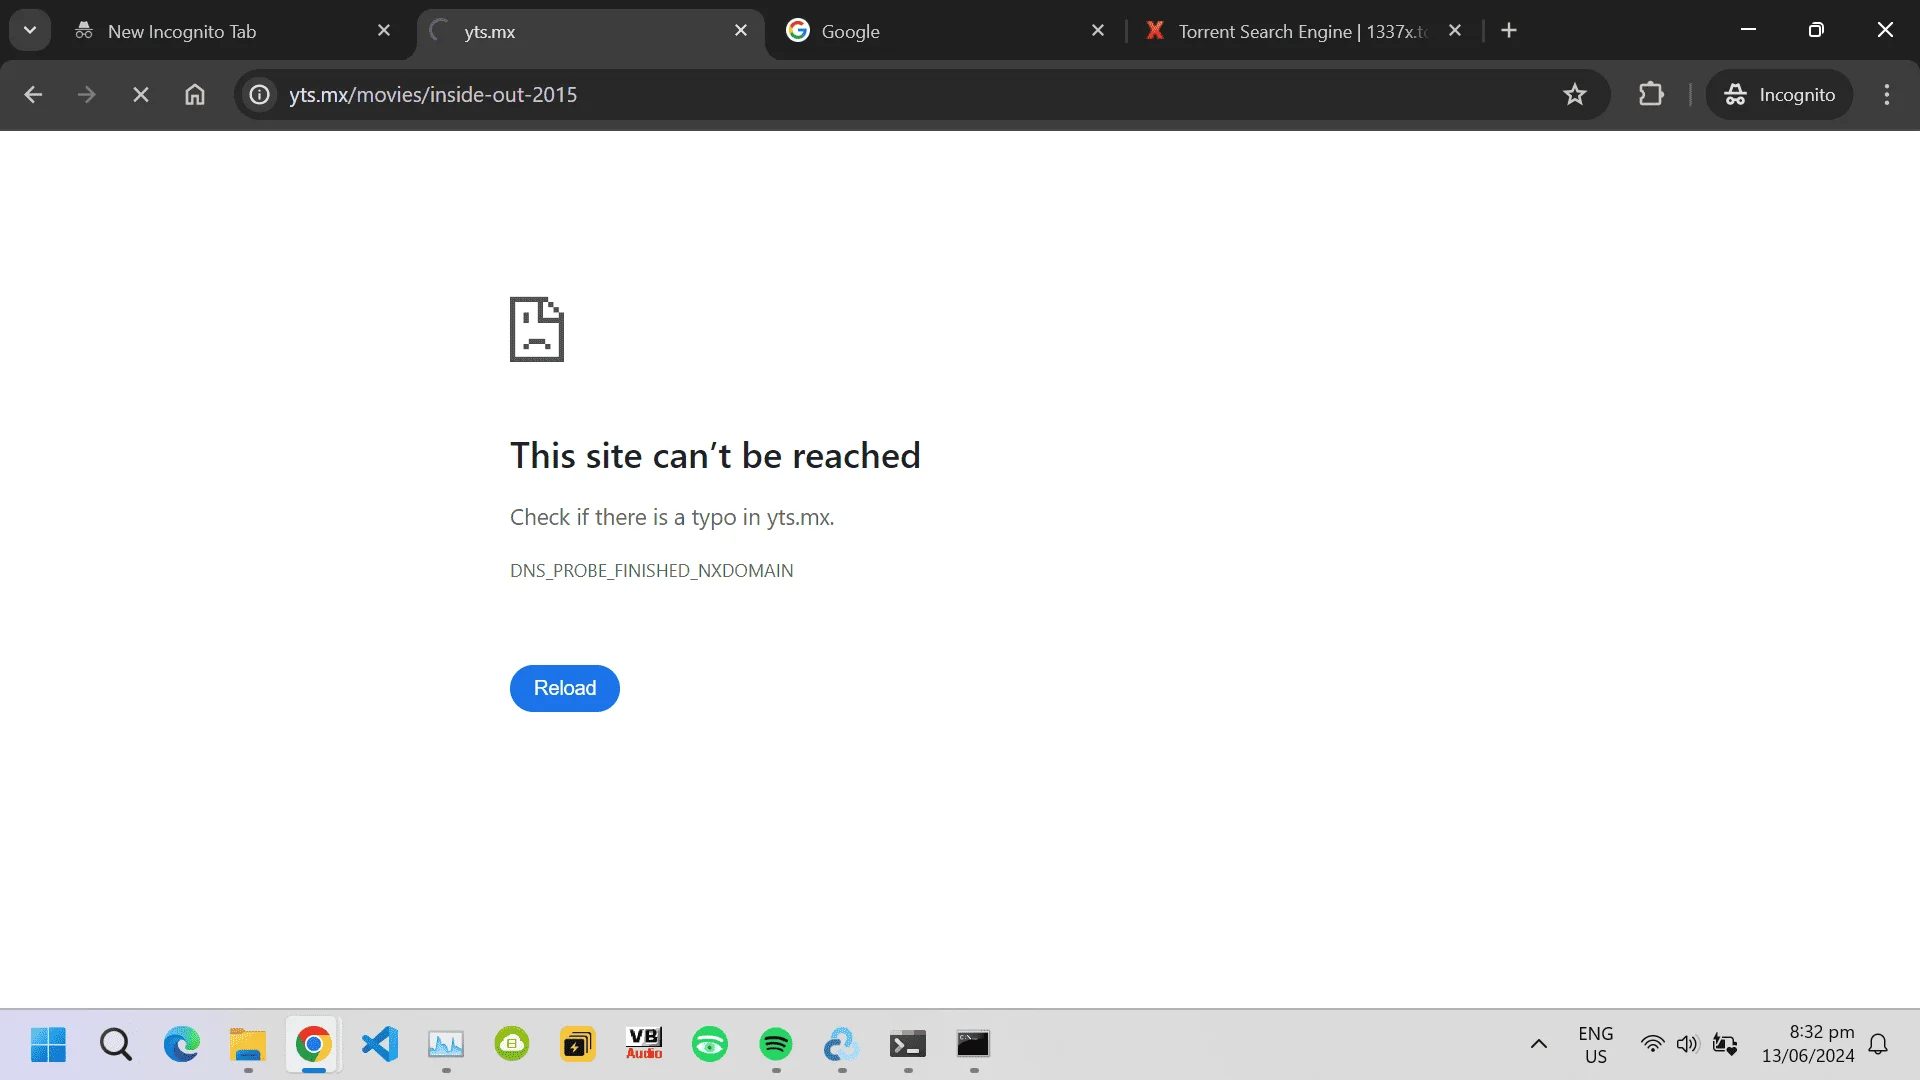Click the forward navigation arrow

[87, 95]
